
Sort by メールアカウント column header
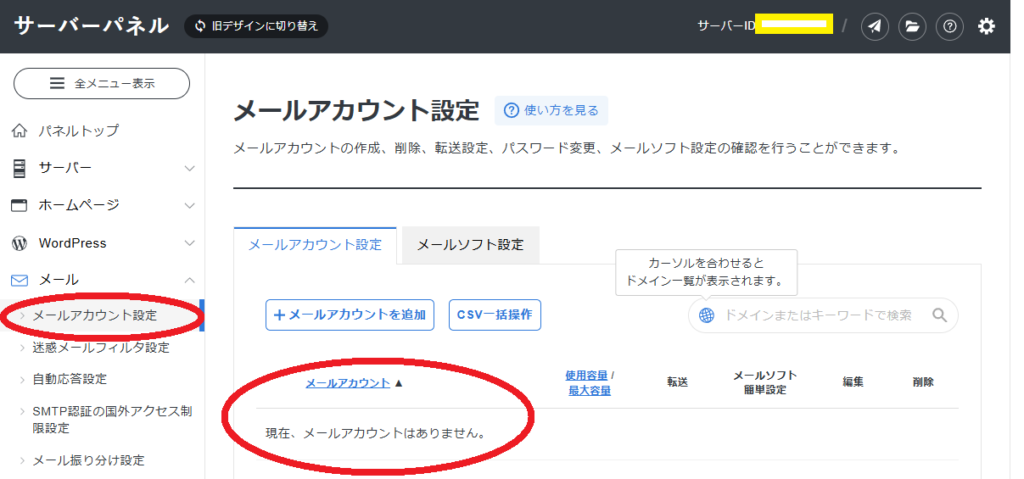348,383
